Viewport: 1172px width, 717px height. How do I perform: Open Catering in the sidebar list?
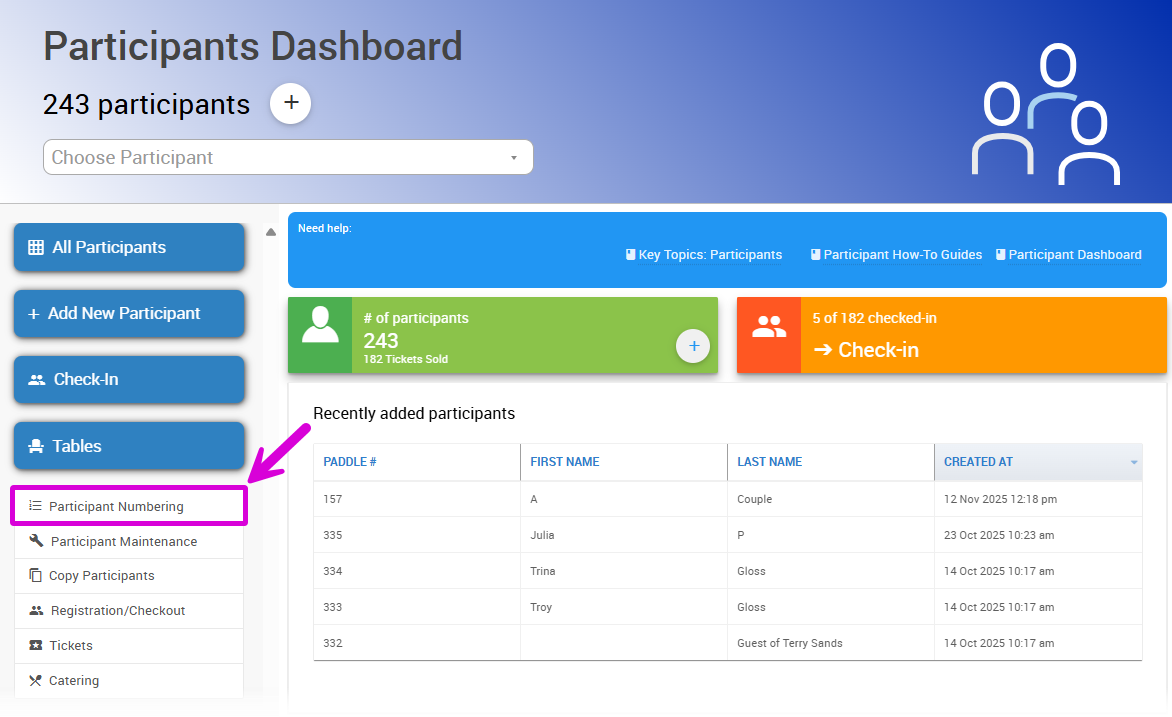[74, 681]
